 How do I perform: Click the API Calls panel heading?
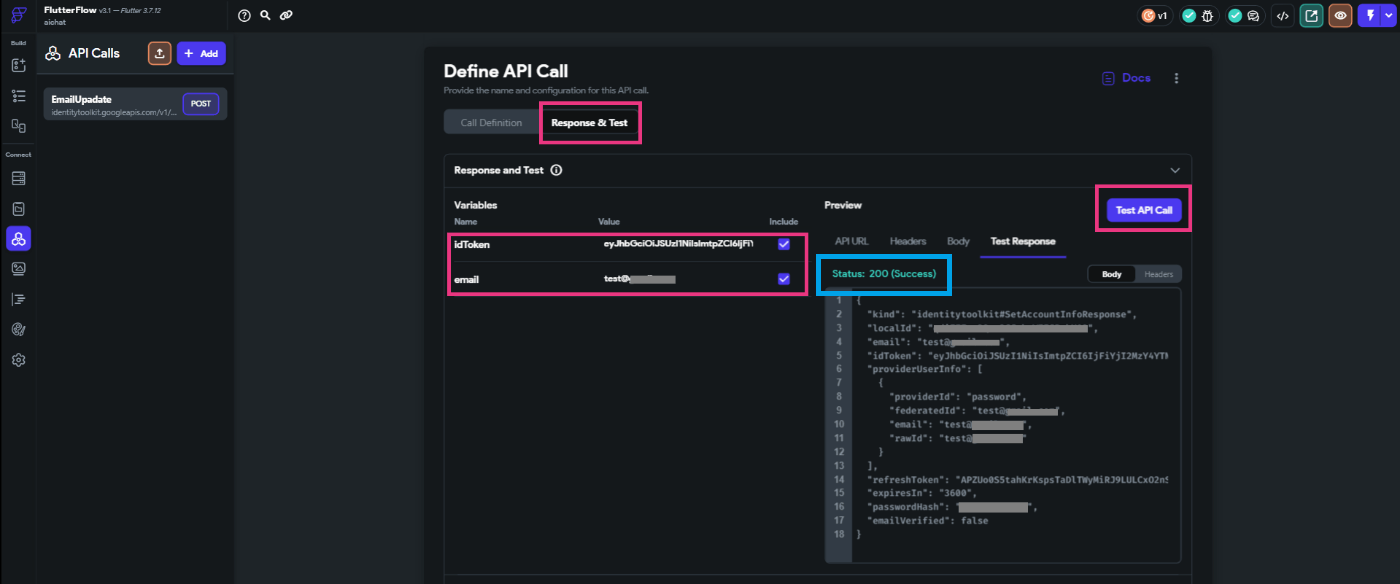tap(93, 53)
